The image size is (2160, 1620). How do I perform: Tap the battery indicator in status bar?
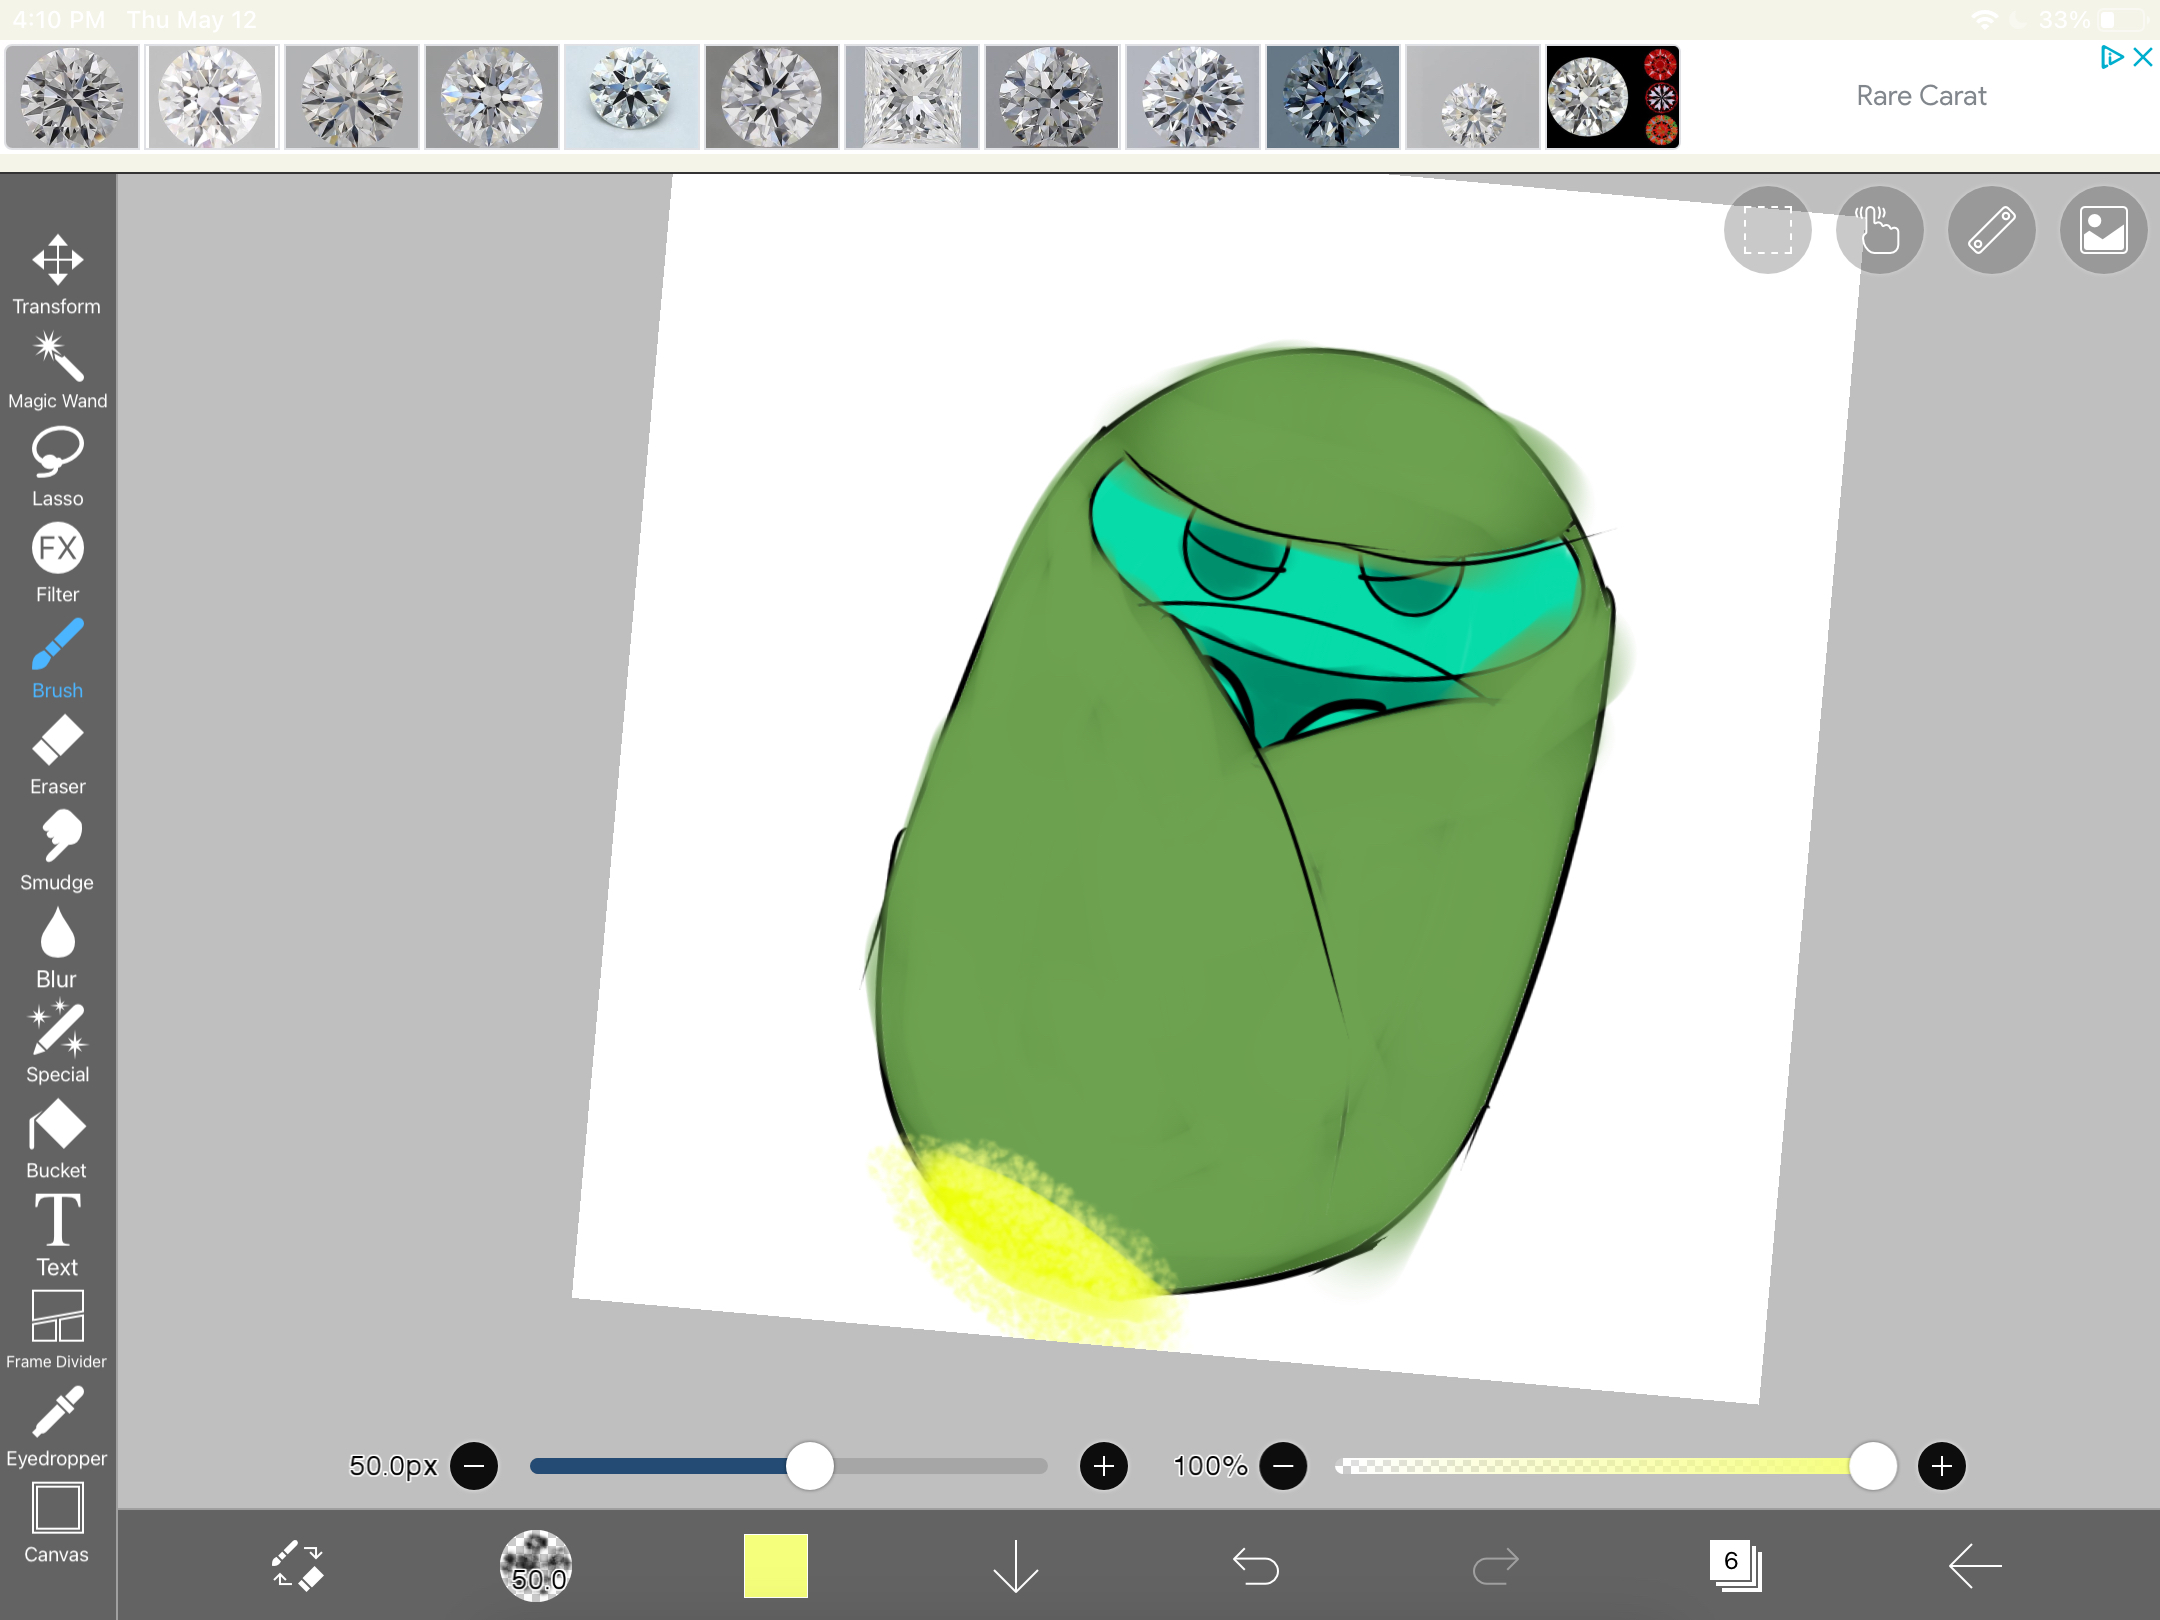(2123, 20)
